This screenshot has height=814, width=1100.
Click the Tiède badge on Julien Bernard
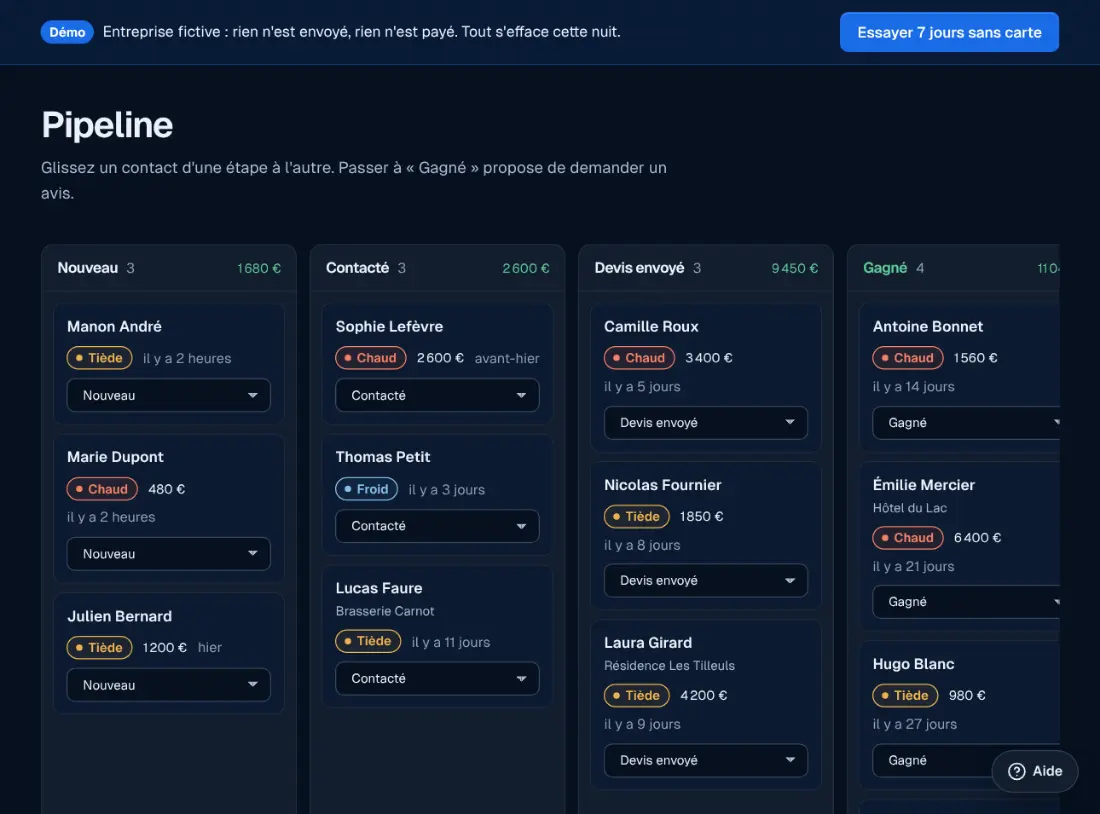99,648
